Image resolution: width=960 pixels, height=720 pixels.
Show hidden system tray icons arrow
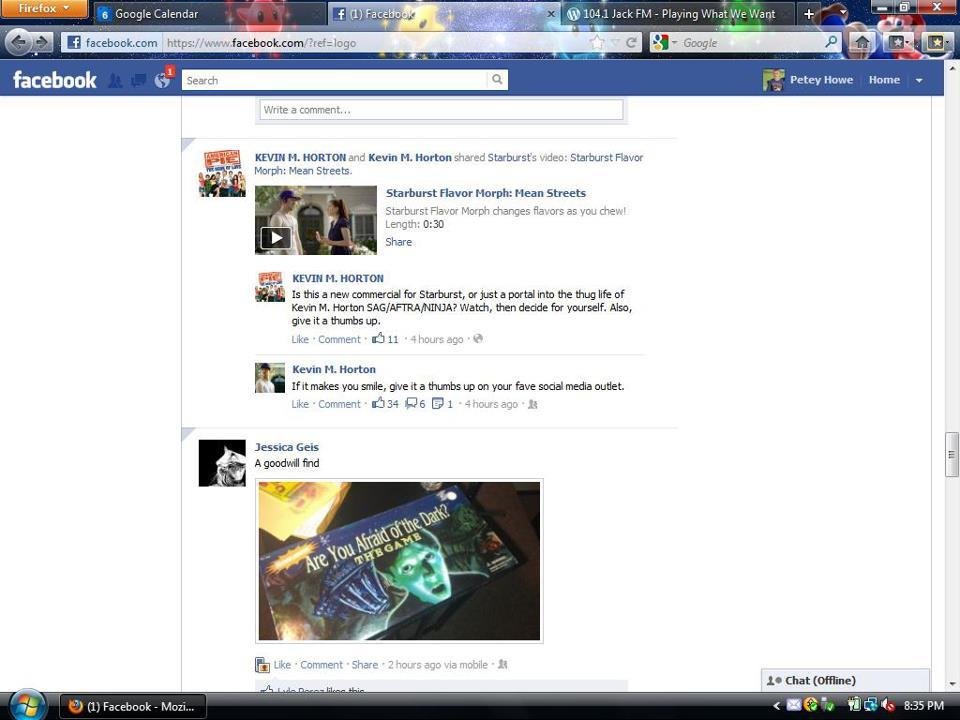click(776, 706)
